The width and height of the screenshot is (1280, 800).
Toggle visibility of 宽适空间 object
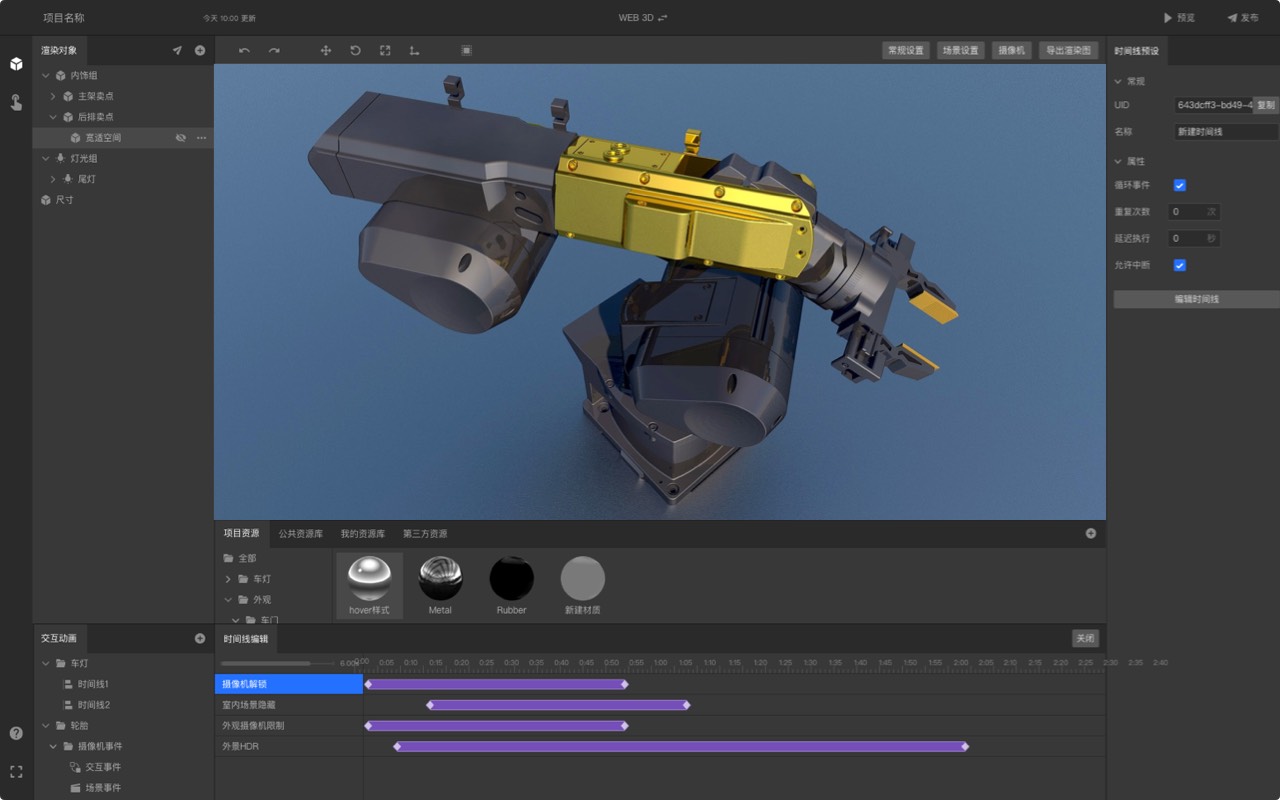click(x=181, y=138)
